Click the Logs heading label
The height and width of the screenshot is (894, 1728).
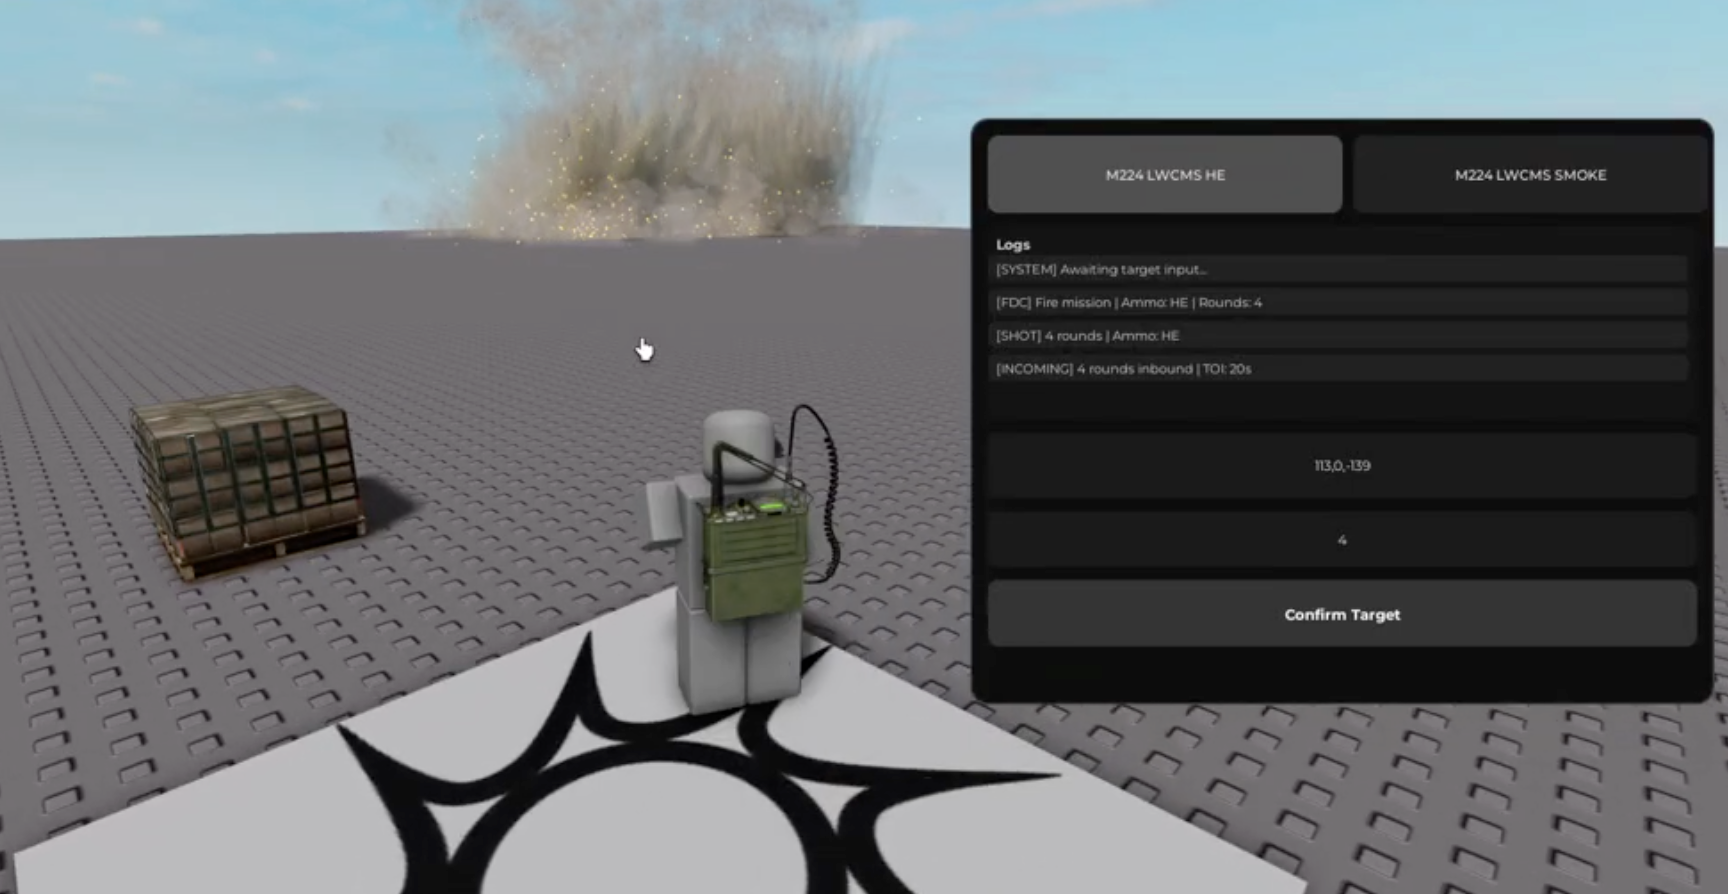coord(1013,244)
